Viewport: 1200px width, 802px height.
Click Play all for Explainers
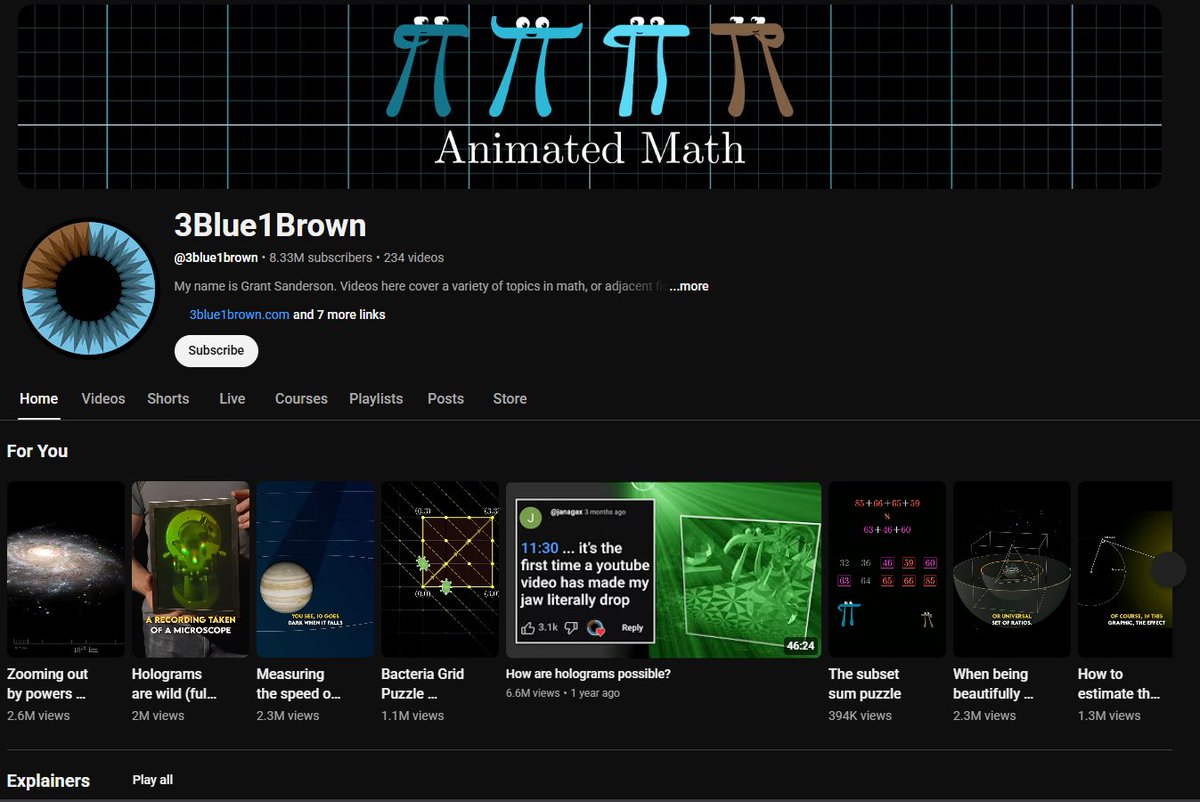(153, 780)
